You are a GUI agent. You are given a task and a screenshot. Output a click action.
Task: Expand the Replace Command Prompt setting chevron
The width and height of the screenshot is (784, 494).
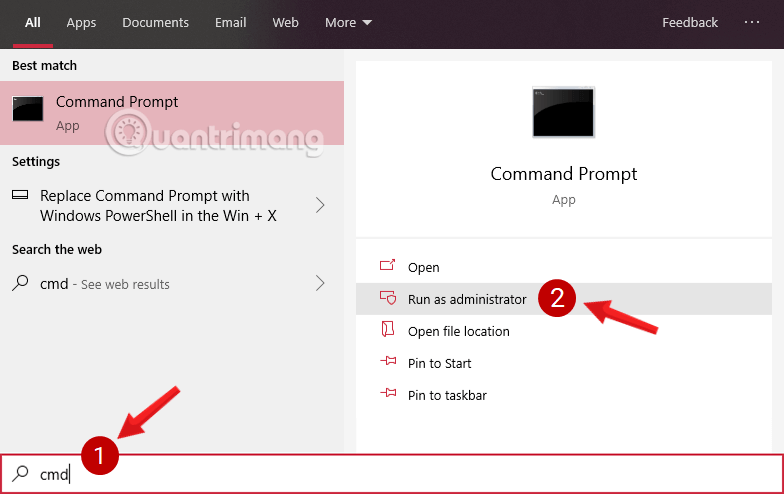point(320,205)
